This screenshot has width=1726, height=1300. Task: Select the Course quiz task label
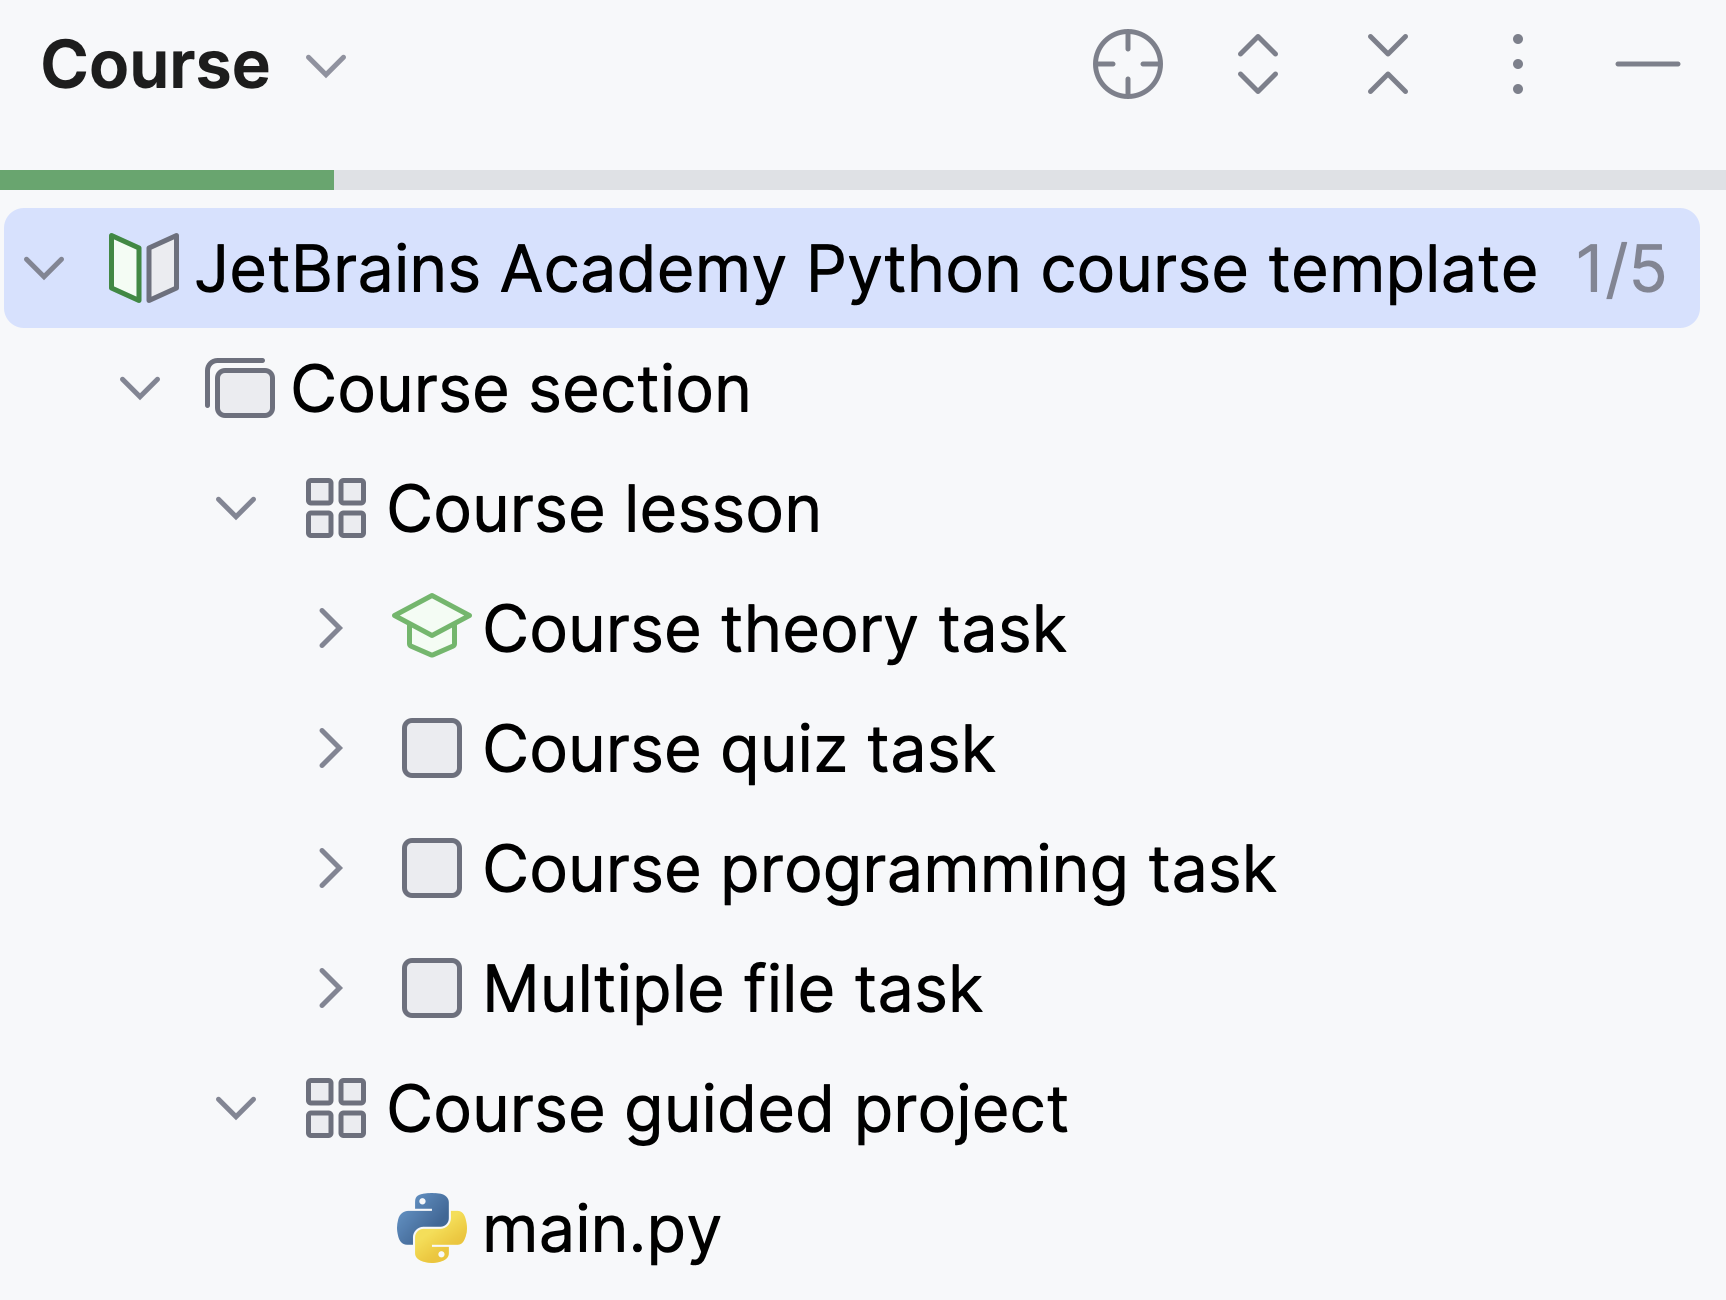click(739, 750)
